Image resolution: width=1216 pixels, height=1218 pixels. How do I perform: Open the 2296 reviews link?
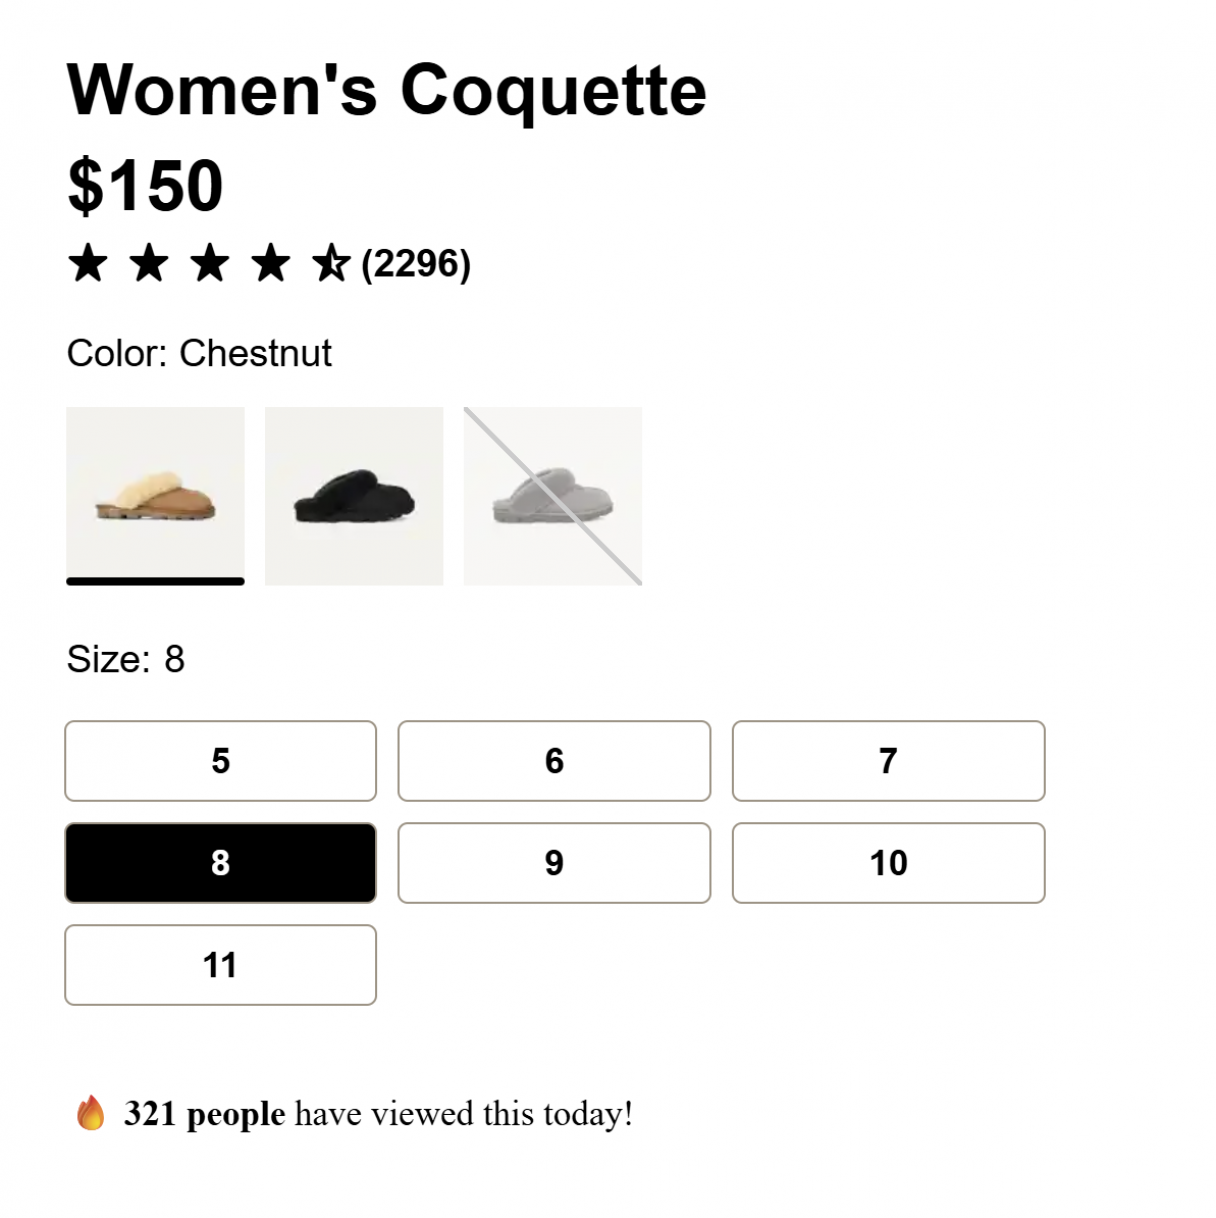(415, 263)
